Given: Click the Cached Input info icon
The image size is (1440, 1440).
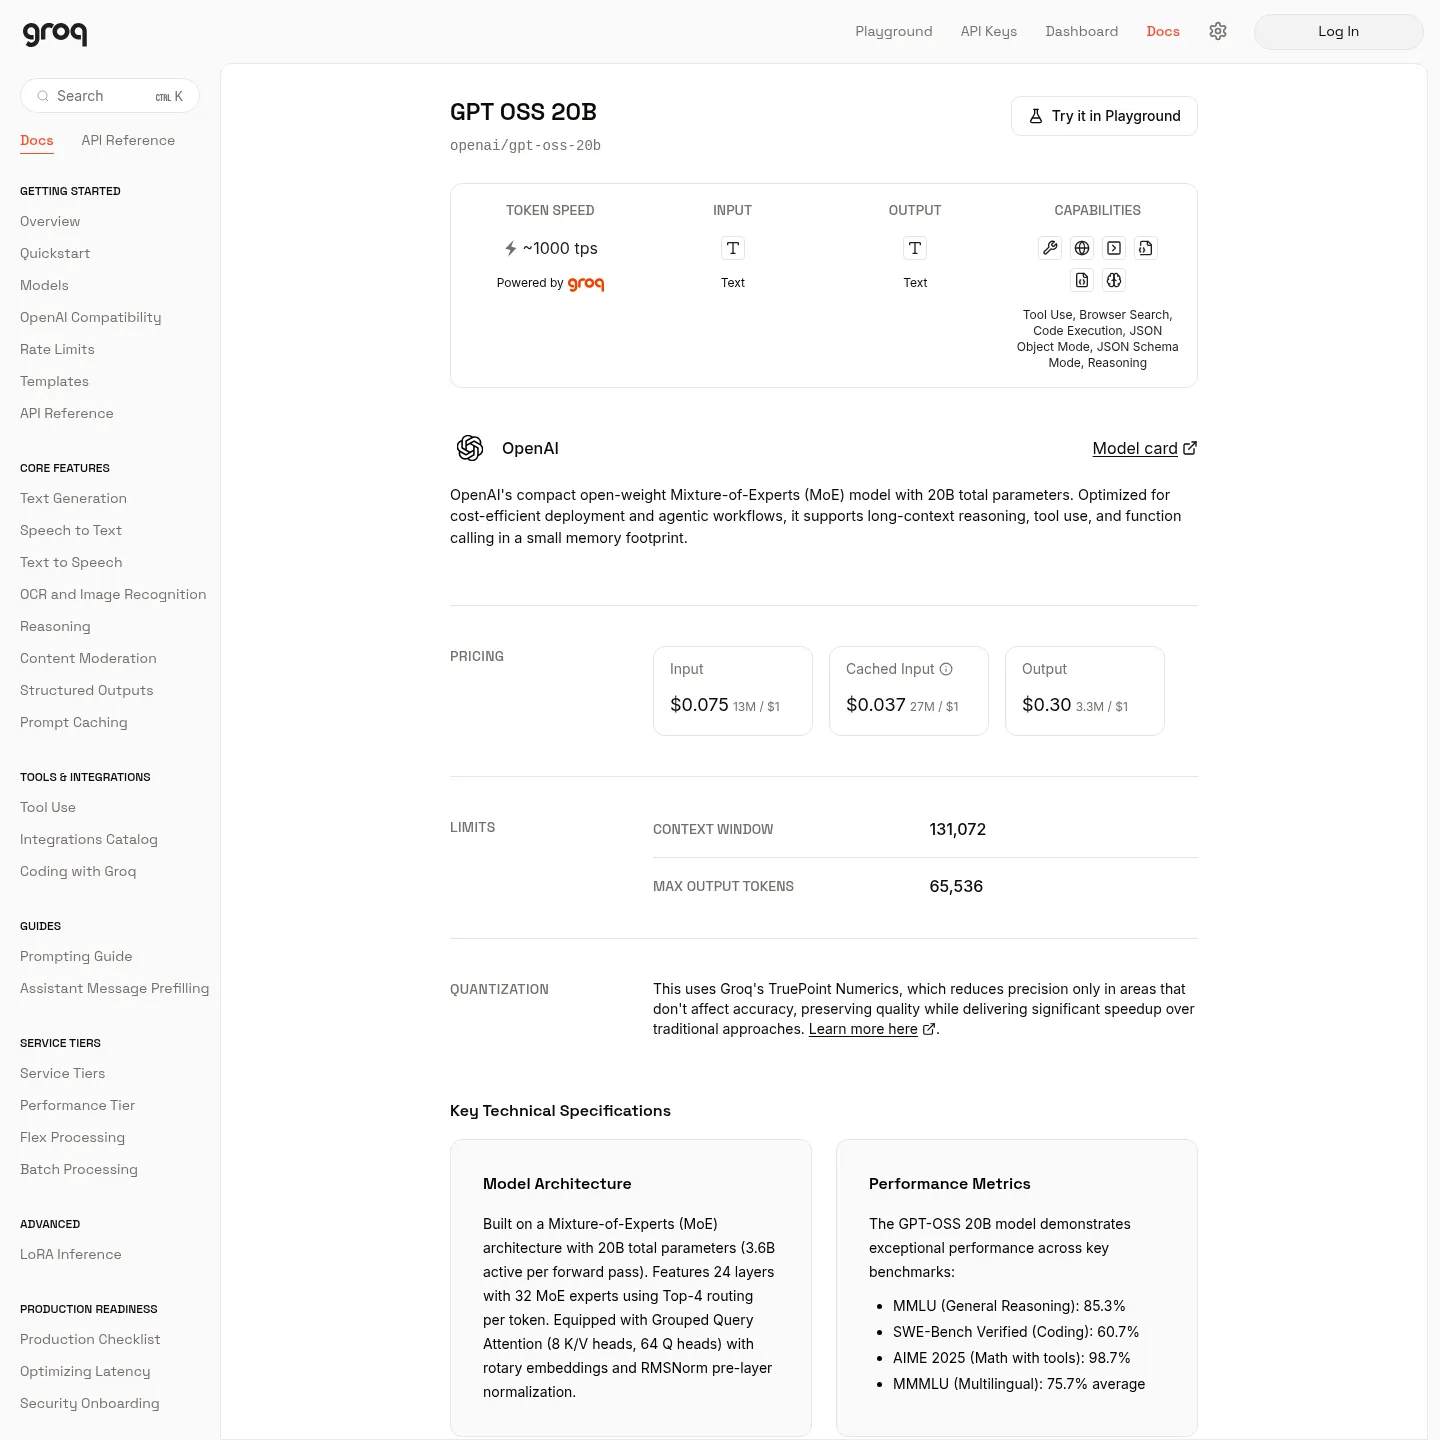Looking at the screenshot, I should click(946, 669).
